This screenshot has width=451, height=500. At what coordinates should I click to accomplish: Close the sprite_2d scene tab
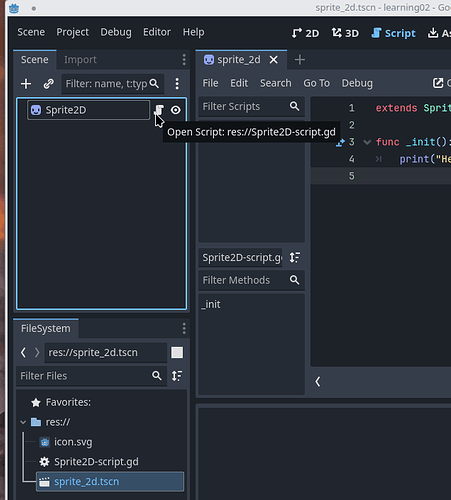[274, 60]
